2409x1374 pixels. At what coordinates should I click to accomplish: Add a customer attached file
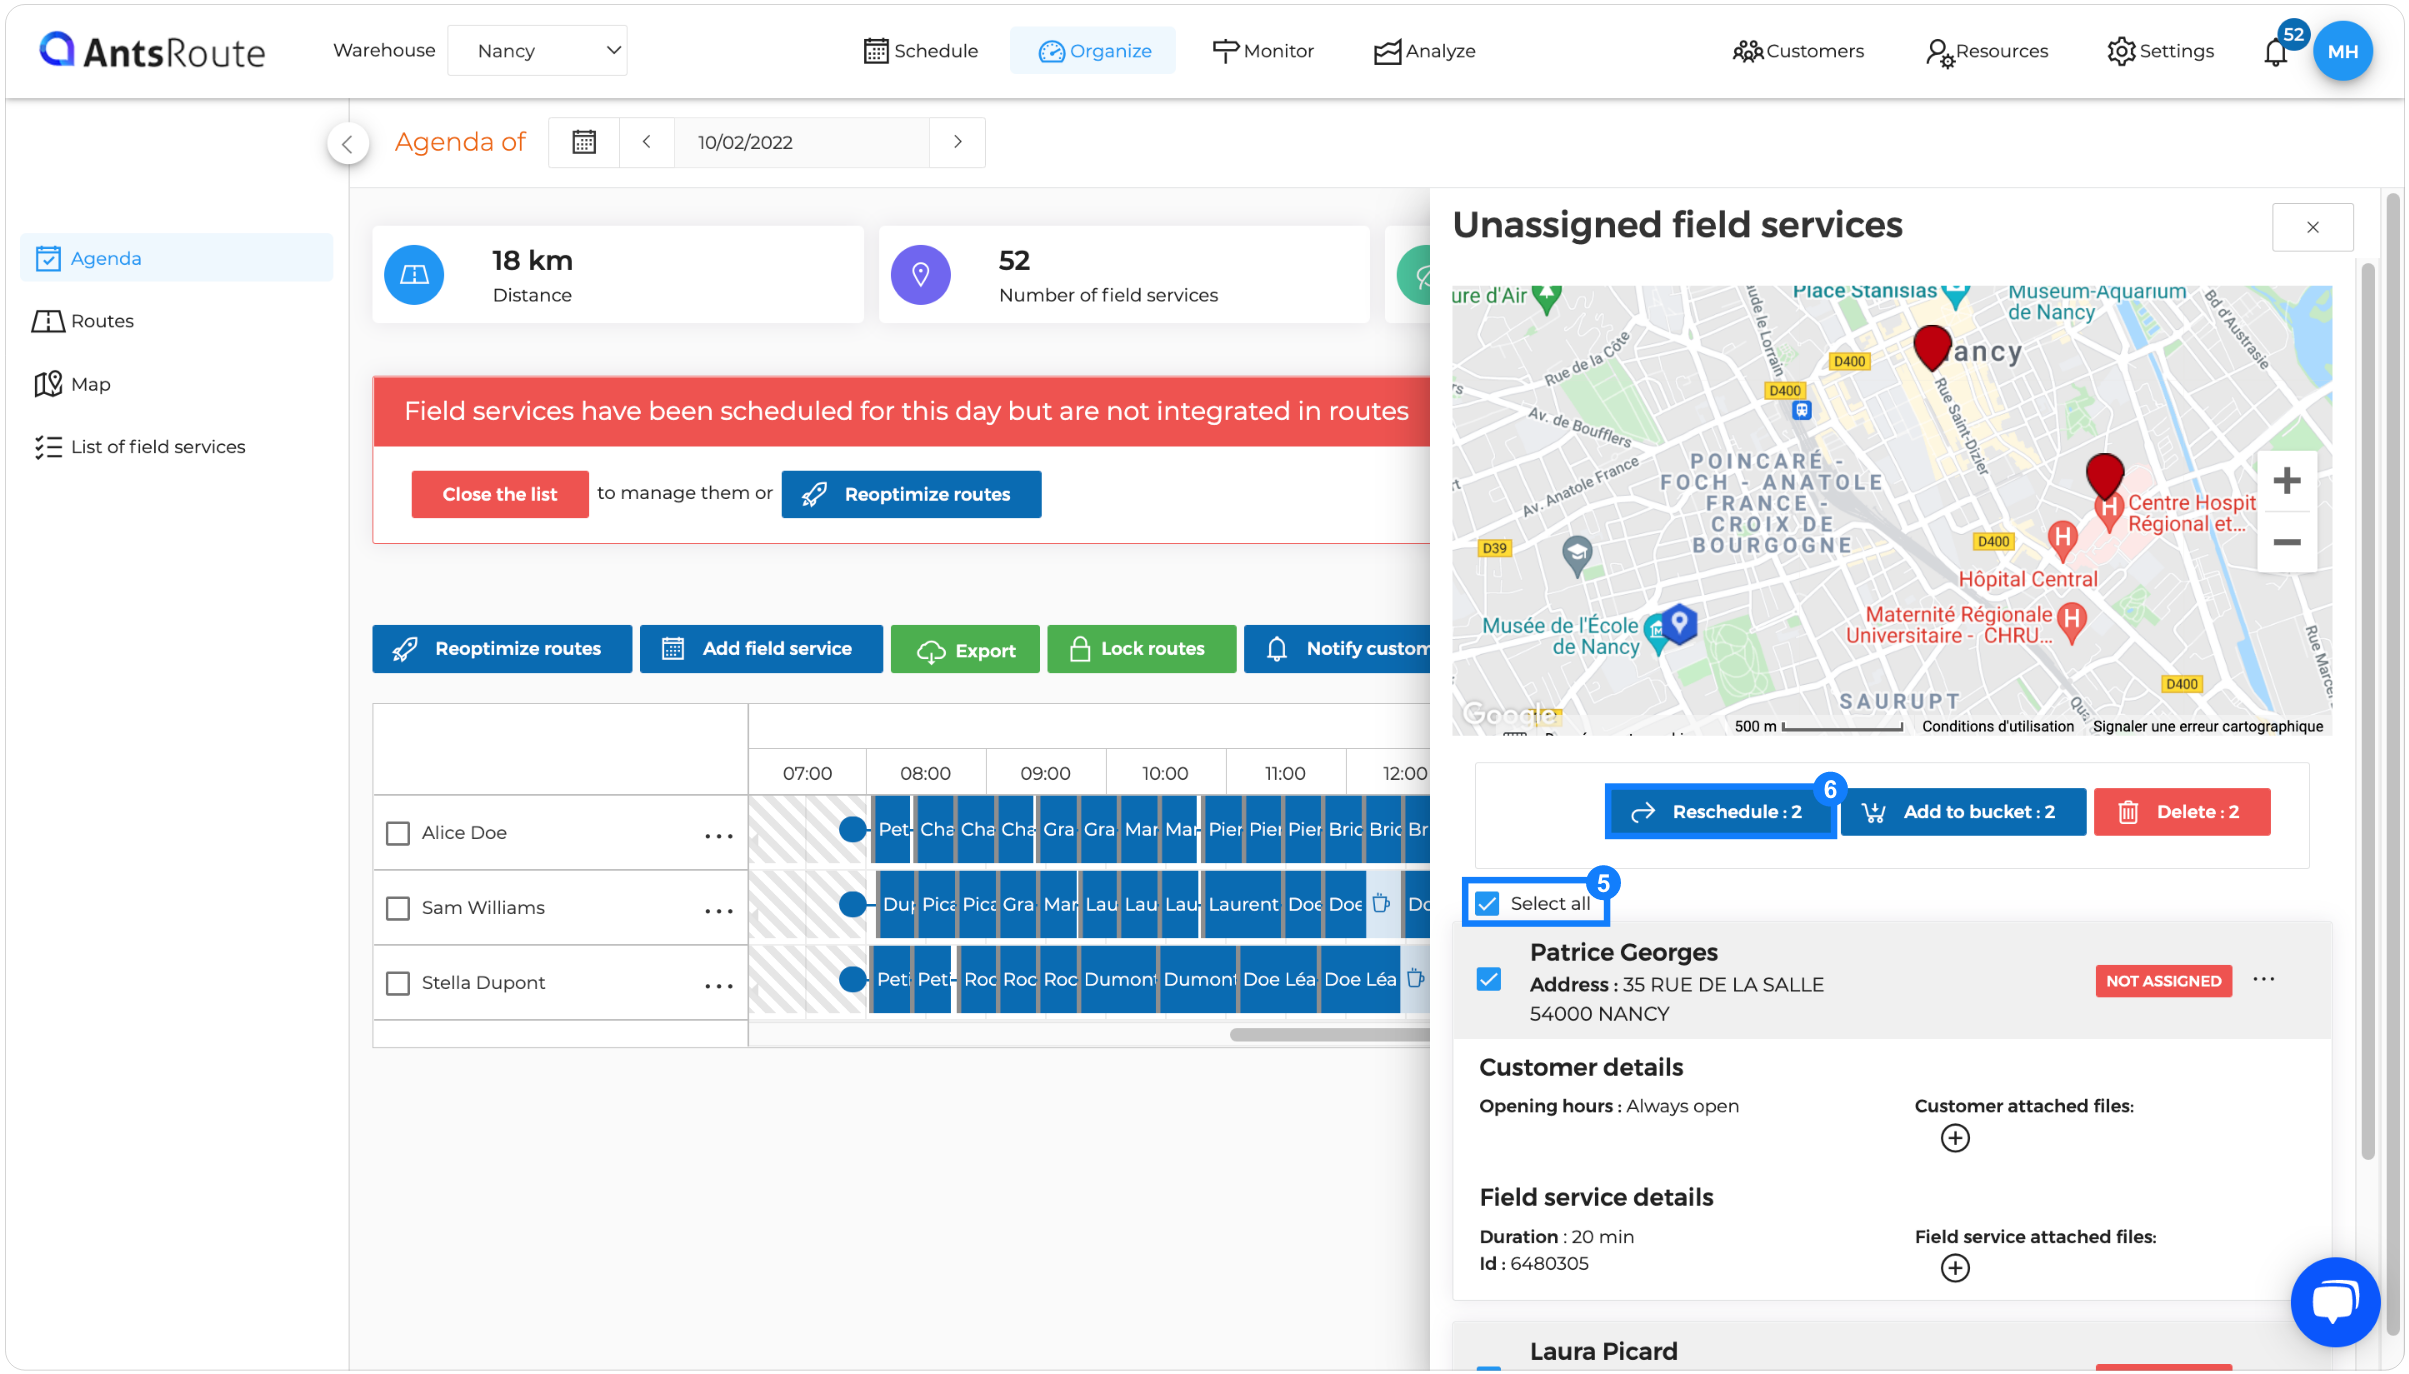point(1954,1138)
